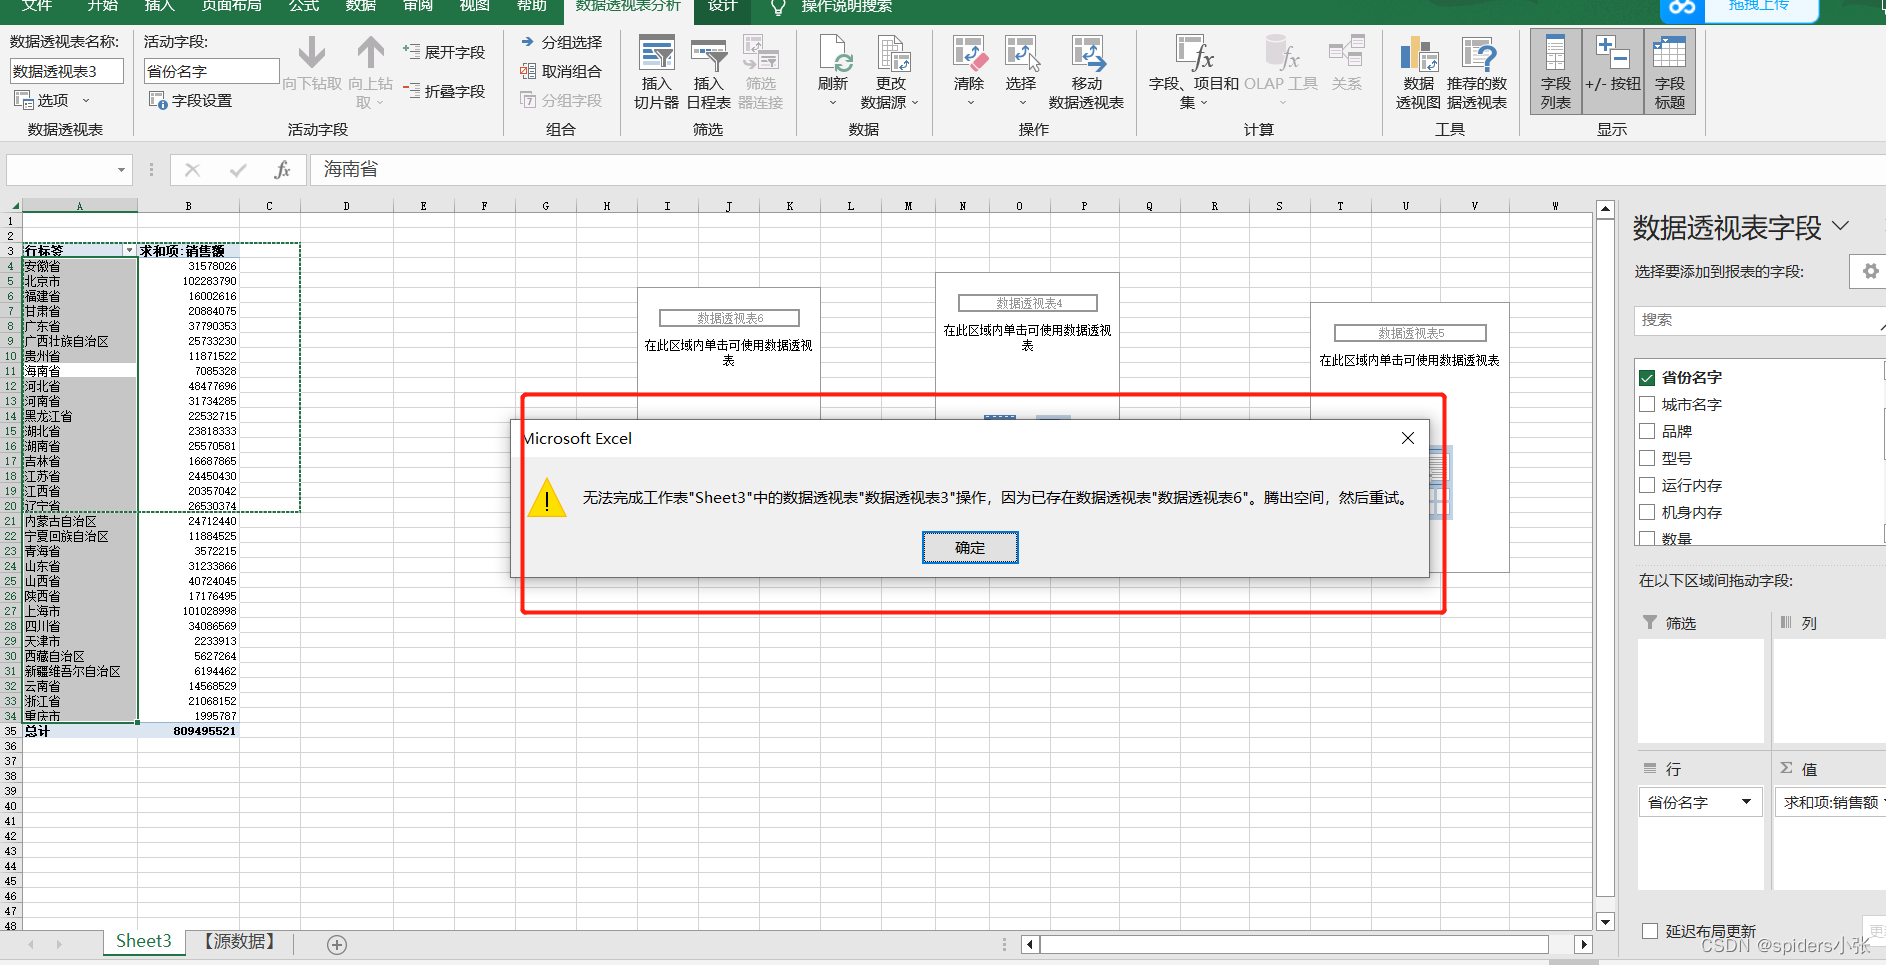Open 选择 dropdown arrow
The height and width of the screenshot is (965, 1886).
click(x=1022, y=102)
